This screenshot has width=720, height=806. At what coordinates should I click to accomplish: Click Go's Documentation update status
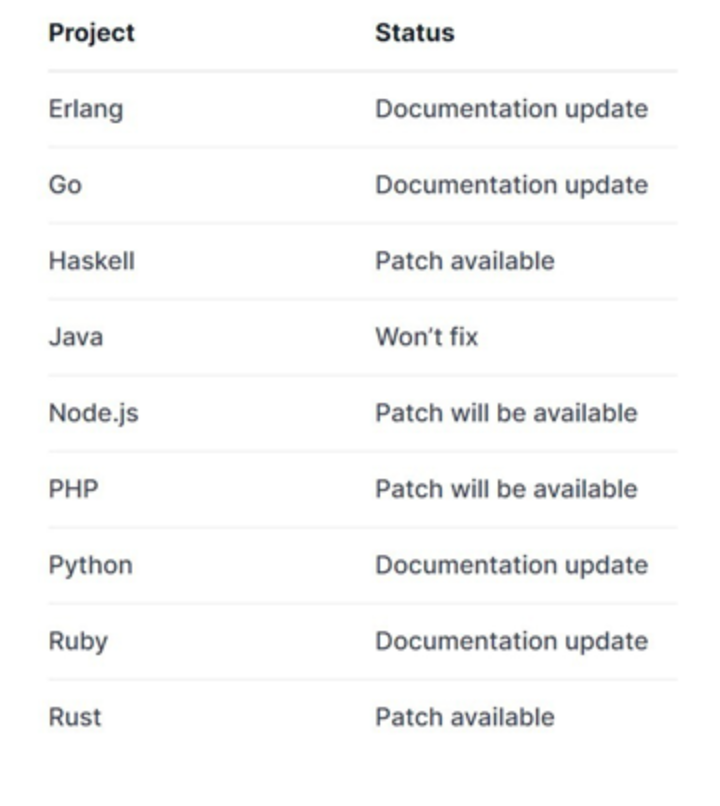pos(511,186)
